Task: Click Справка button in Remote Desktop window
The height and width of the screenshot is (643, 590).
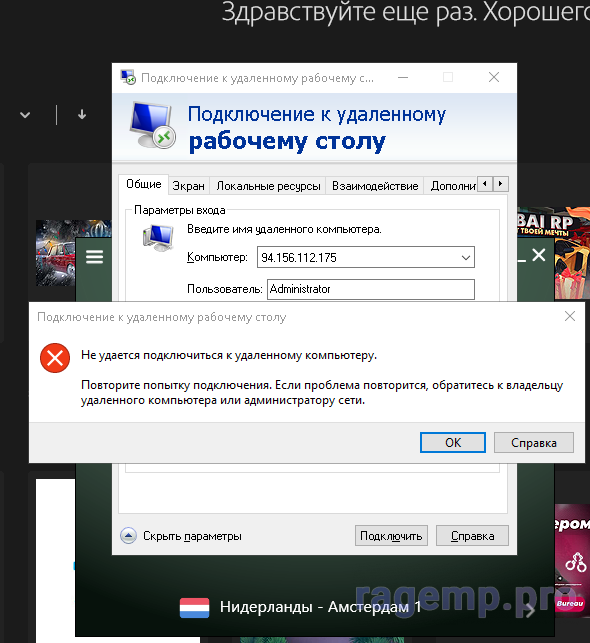Action: click(x=472, y=536)
